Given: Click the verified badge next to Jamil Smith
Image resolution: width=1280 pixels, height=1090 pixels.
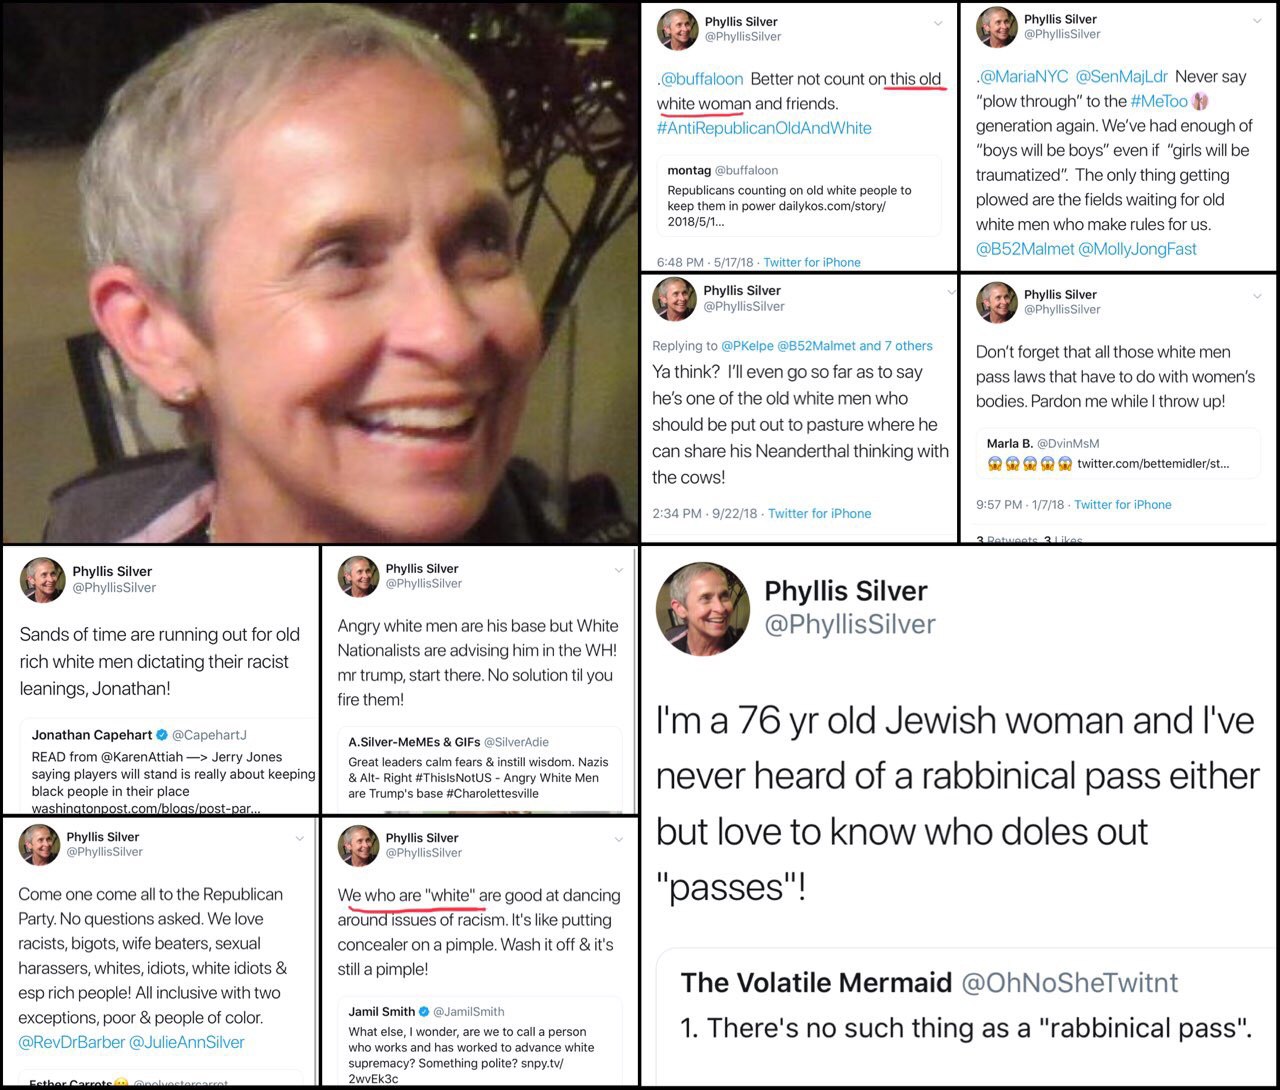Looking at the screenshot, I should pyautogui.click(x=424, y=1012).
